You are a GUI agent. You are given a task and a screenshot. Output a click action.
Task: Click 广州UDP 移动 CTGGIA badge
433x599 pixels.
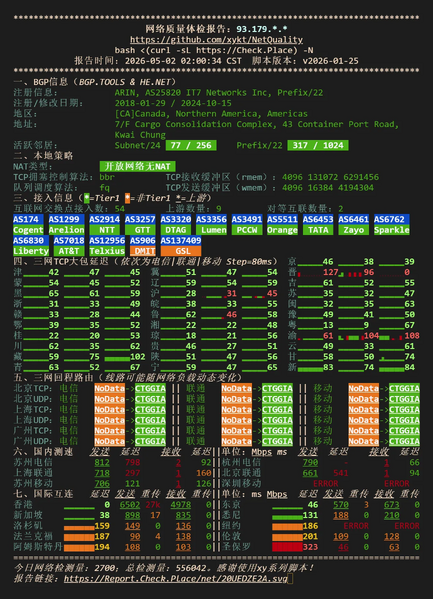point(404,441)
